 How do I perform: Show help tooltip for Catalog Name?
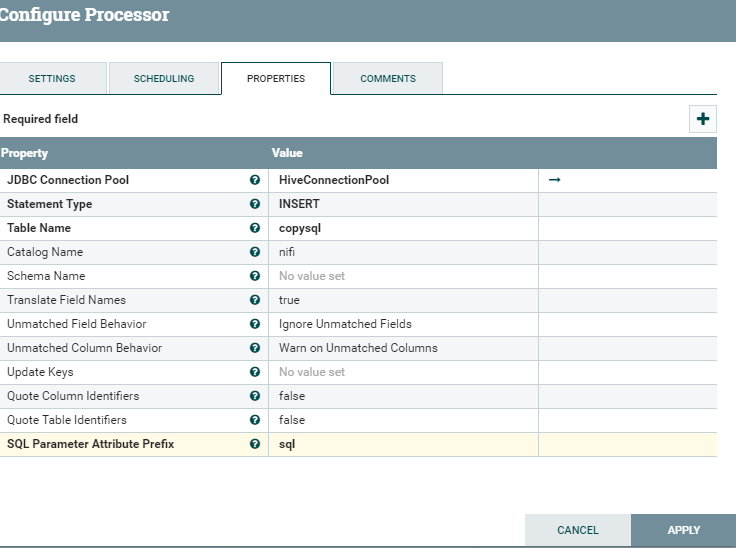click(255, 252)
